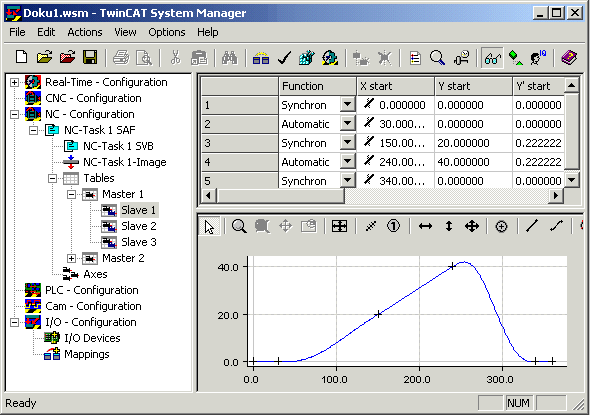Select the Mappings tree item
This screenshot has width=590, height=415.
pos(87,354)
